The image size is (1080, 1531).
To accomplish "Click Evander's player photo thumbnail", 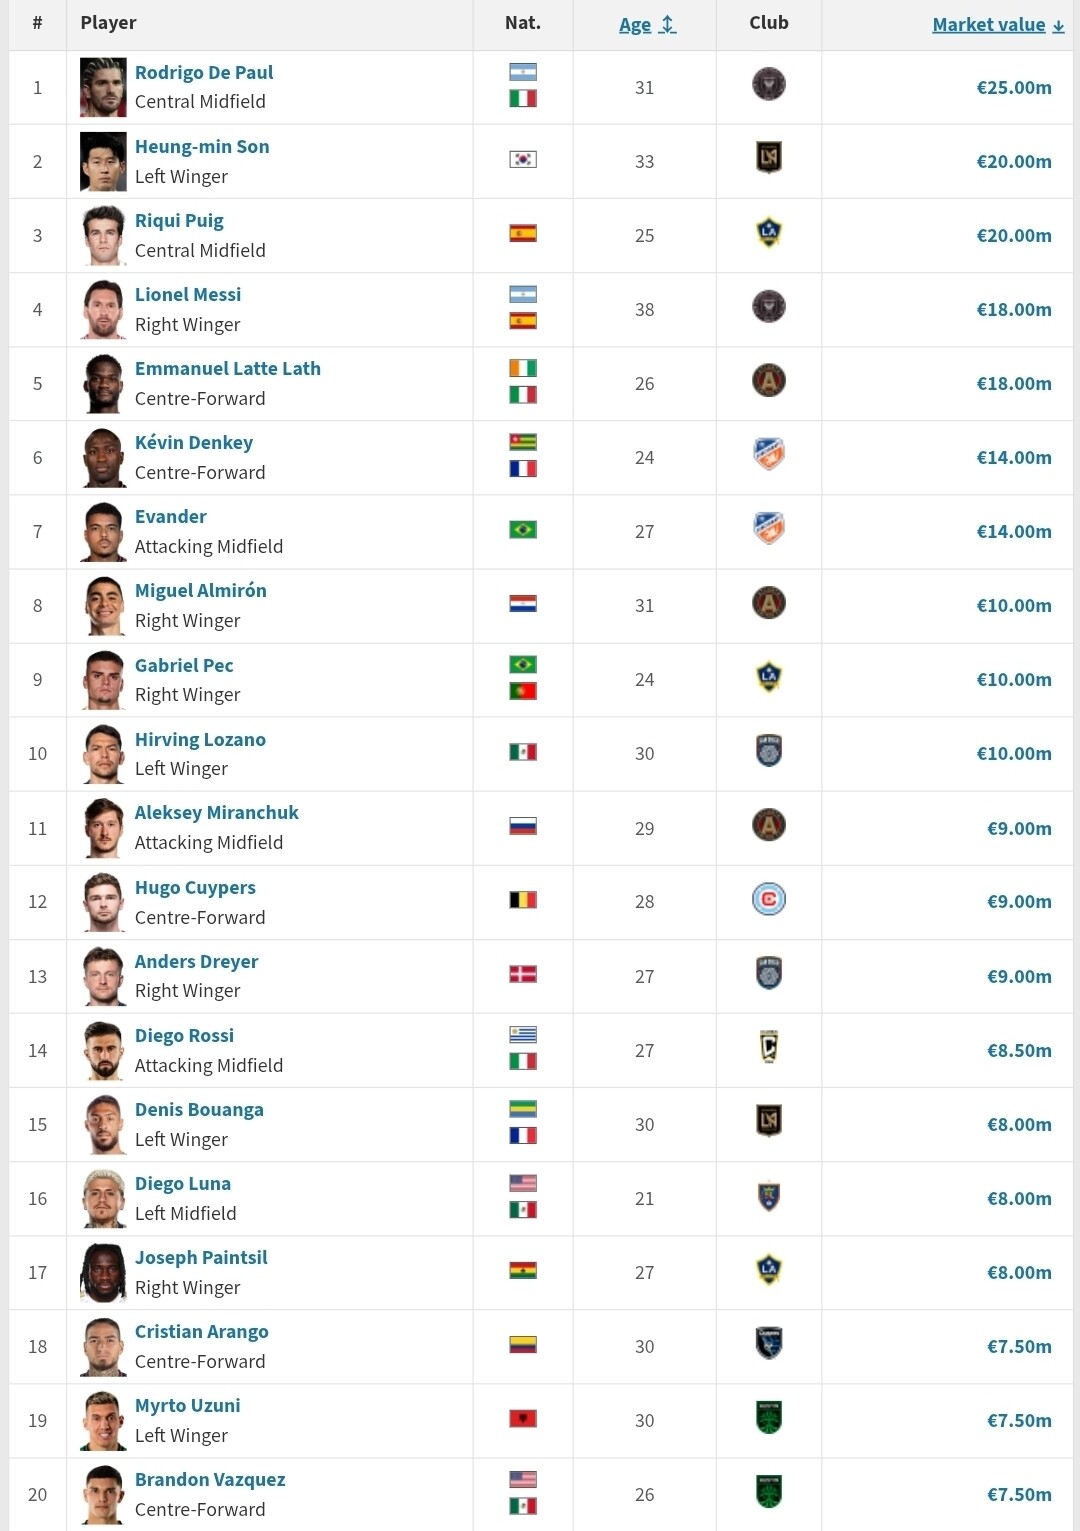I will [103, 532].
